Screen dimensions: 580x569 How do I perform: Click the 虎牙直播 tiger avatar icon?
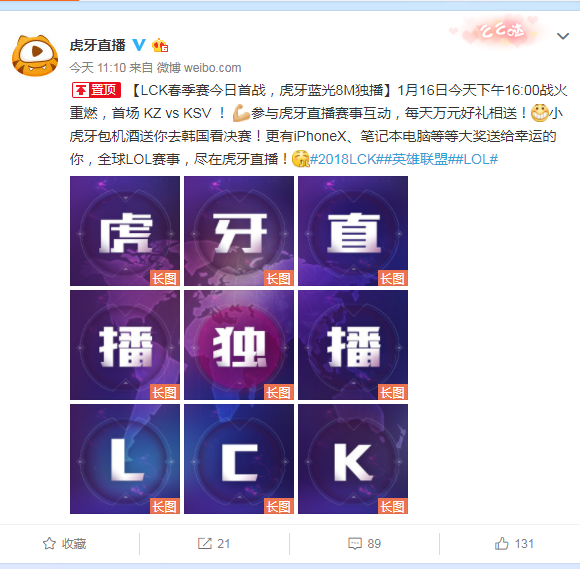35,55
